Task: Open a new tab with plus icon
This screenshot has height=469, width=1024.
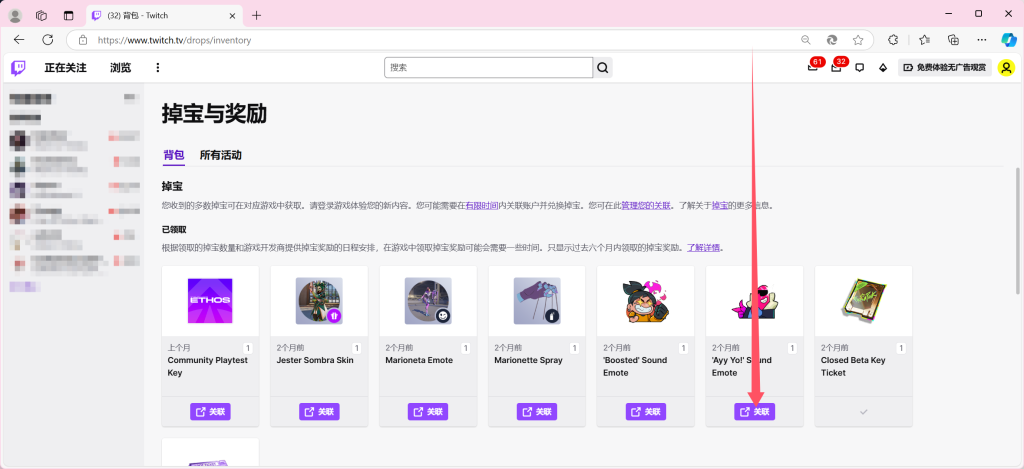Action: [256, 15]
